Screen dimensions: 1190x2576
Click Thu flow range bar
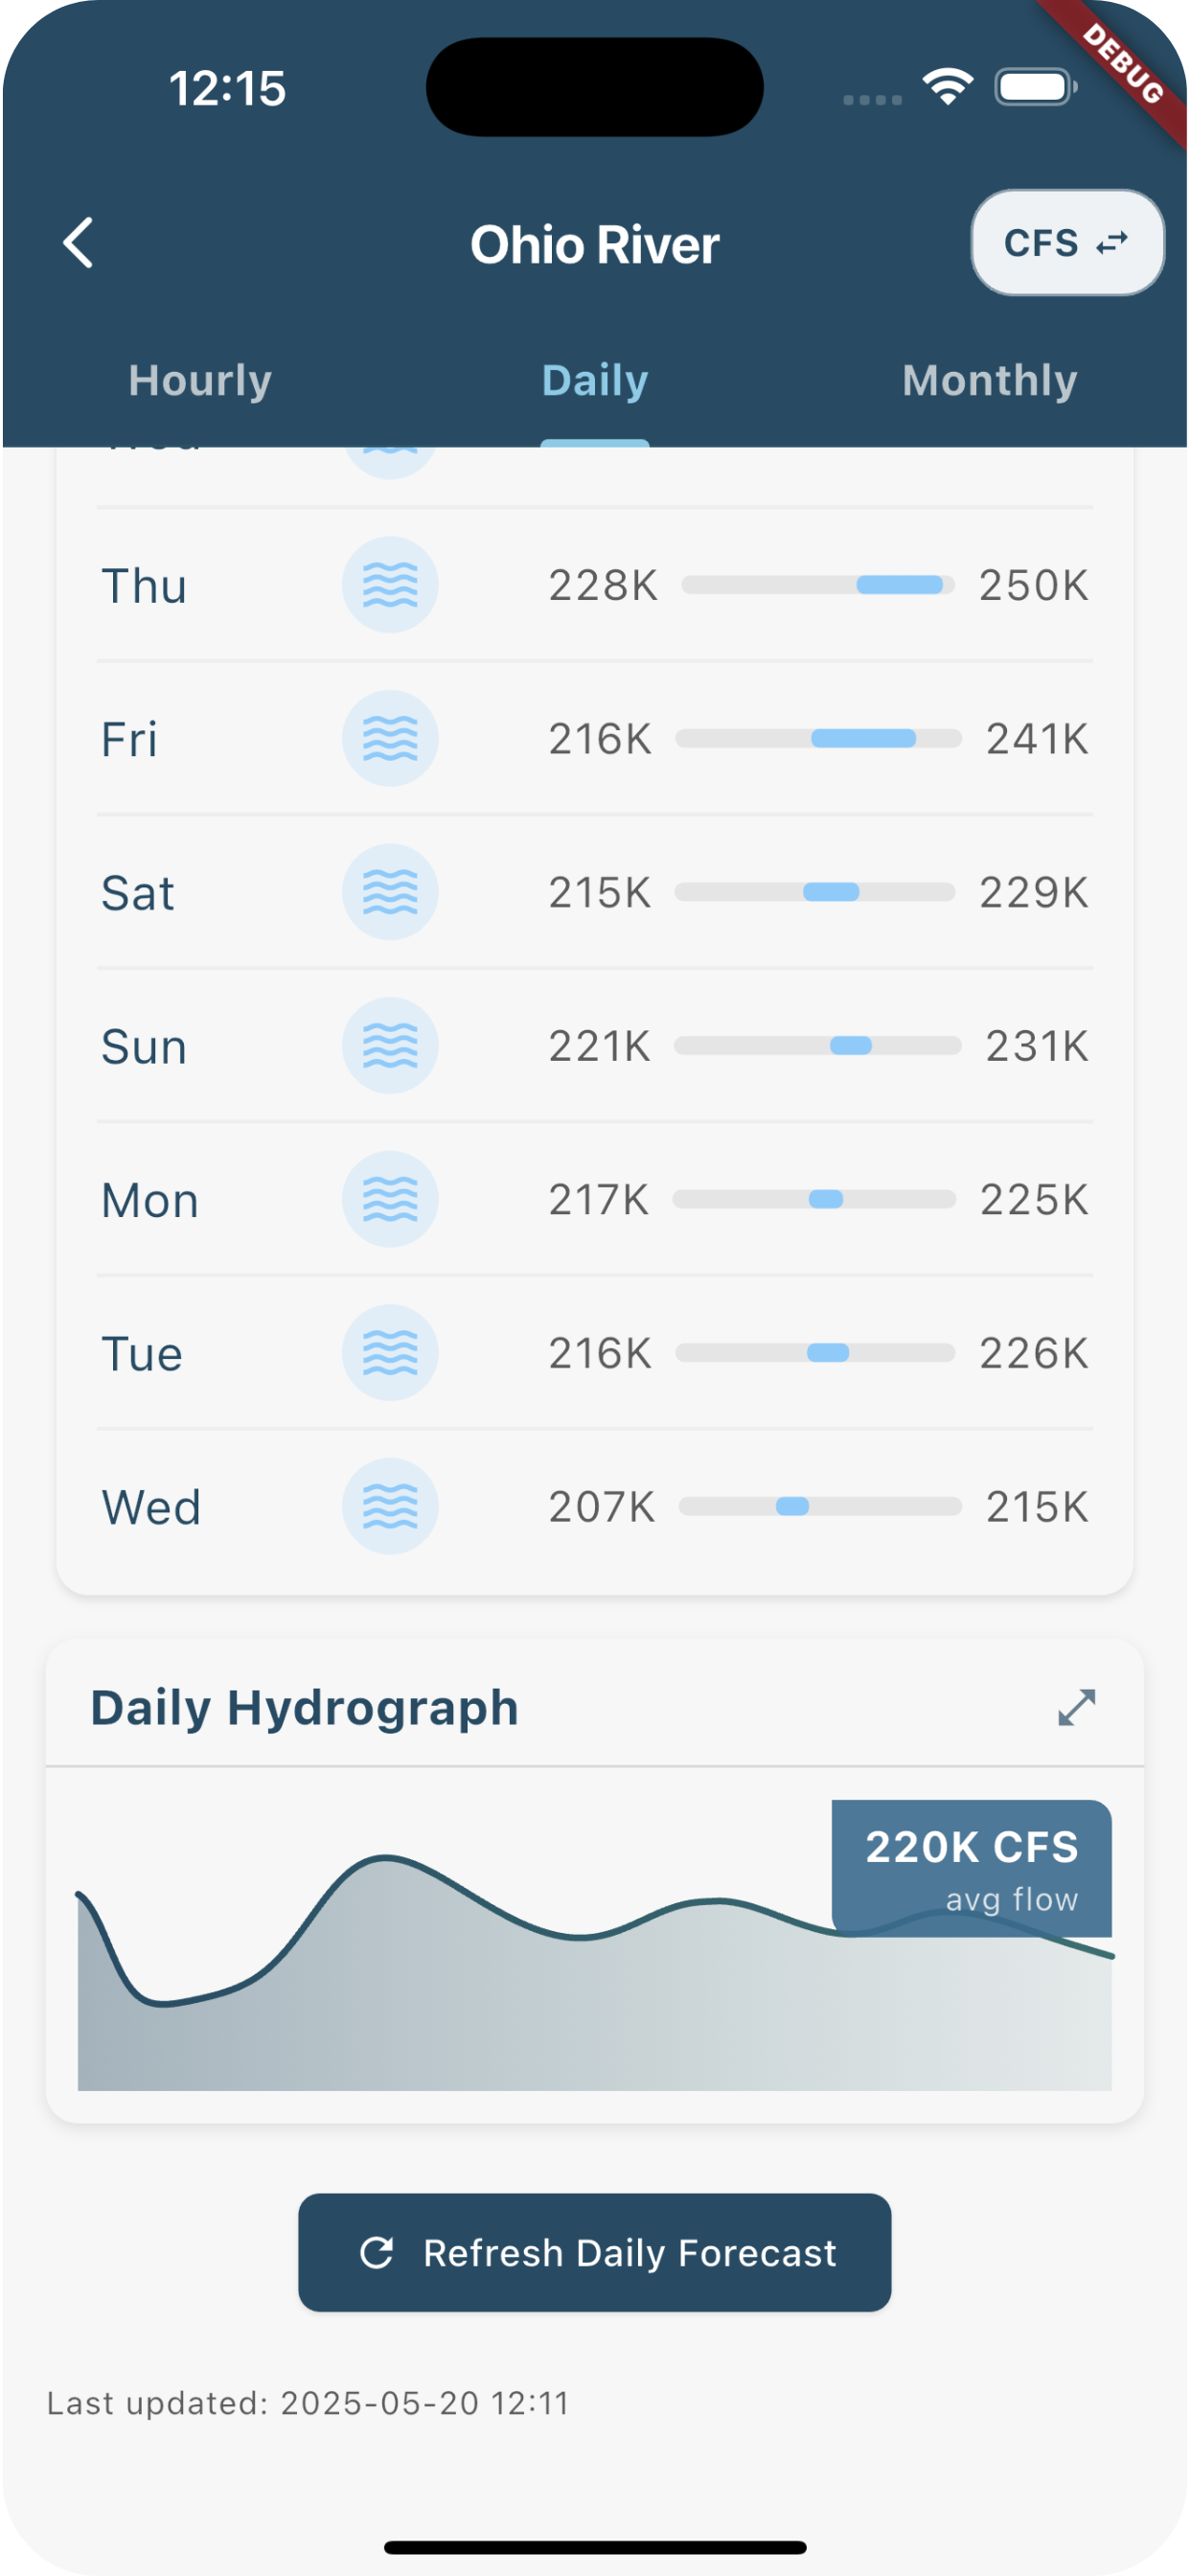pyautogui.click(x=818, y=585)
